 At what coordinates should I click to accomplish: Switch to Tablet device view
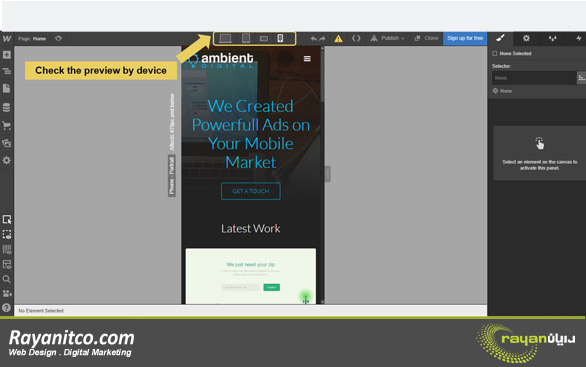click(x=246, y=38)
